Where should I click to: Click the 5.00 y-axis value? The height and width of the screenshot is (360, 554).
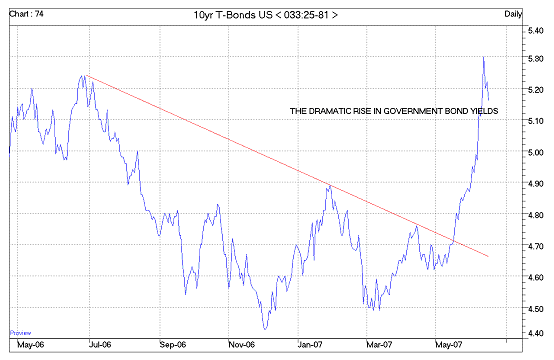[x=535, y=152]
